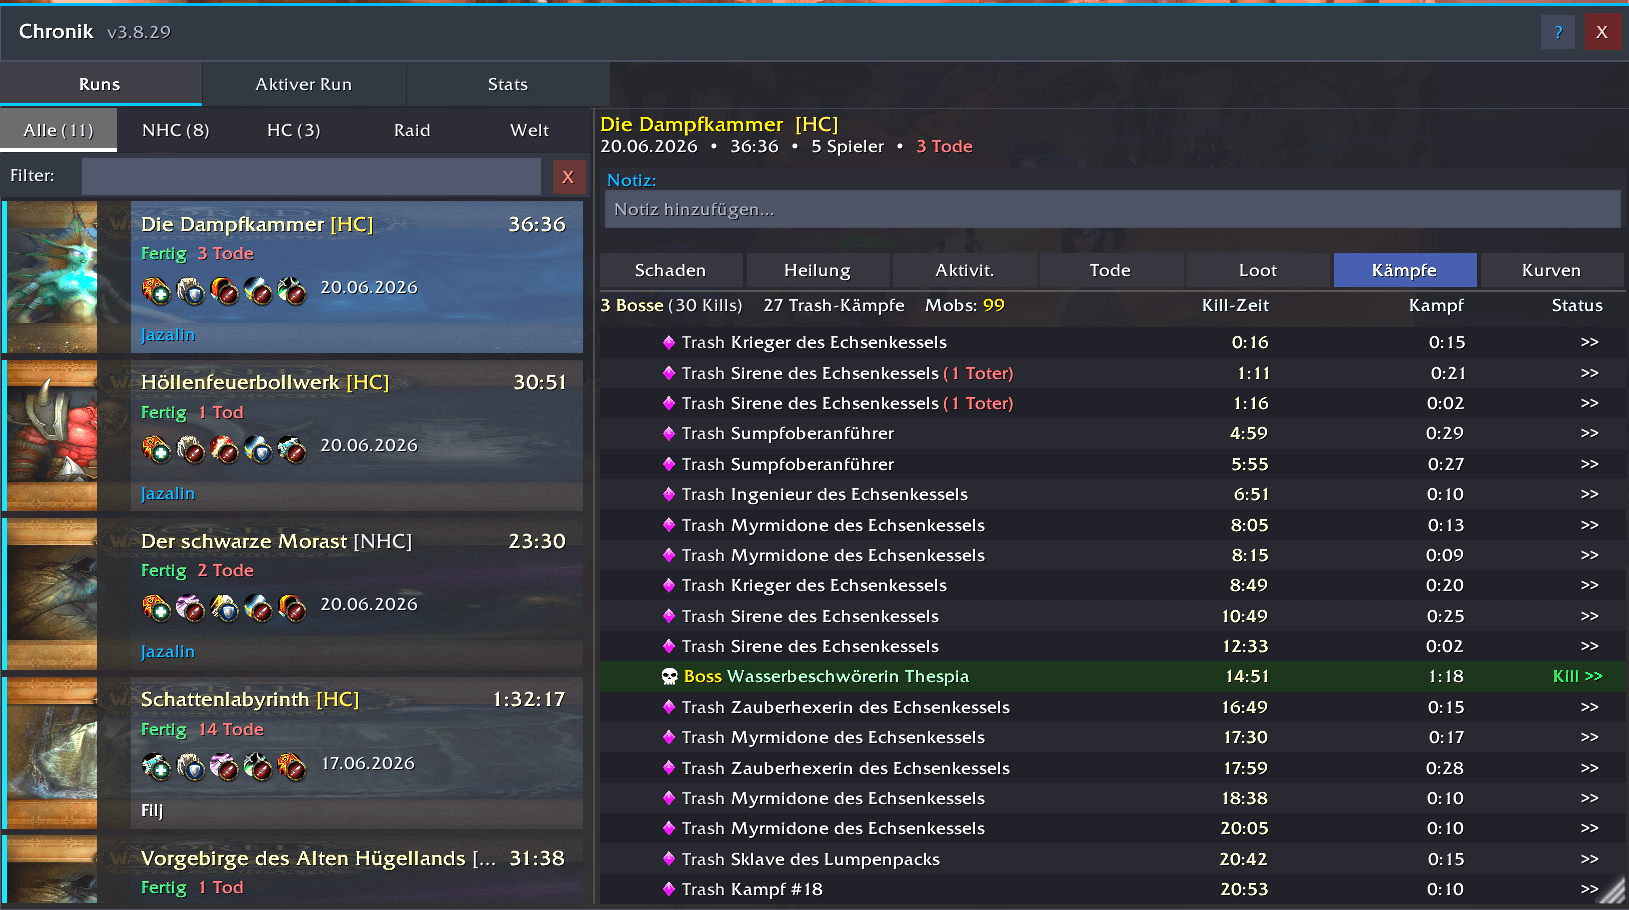Click the diamond icon of Sumpfoberanführer at 5:55
This screenshot has height=910, width=1629.
(x=669, y=464)
